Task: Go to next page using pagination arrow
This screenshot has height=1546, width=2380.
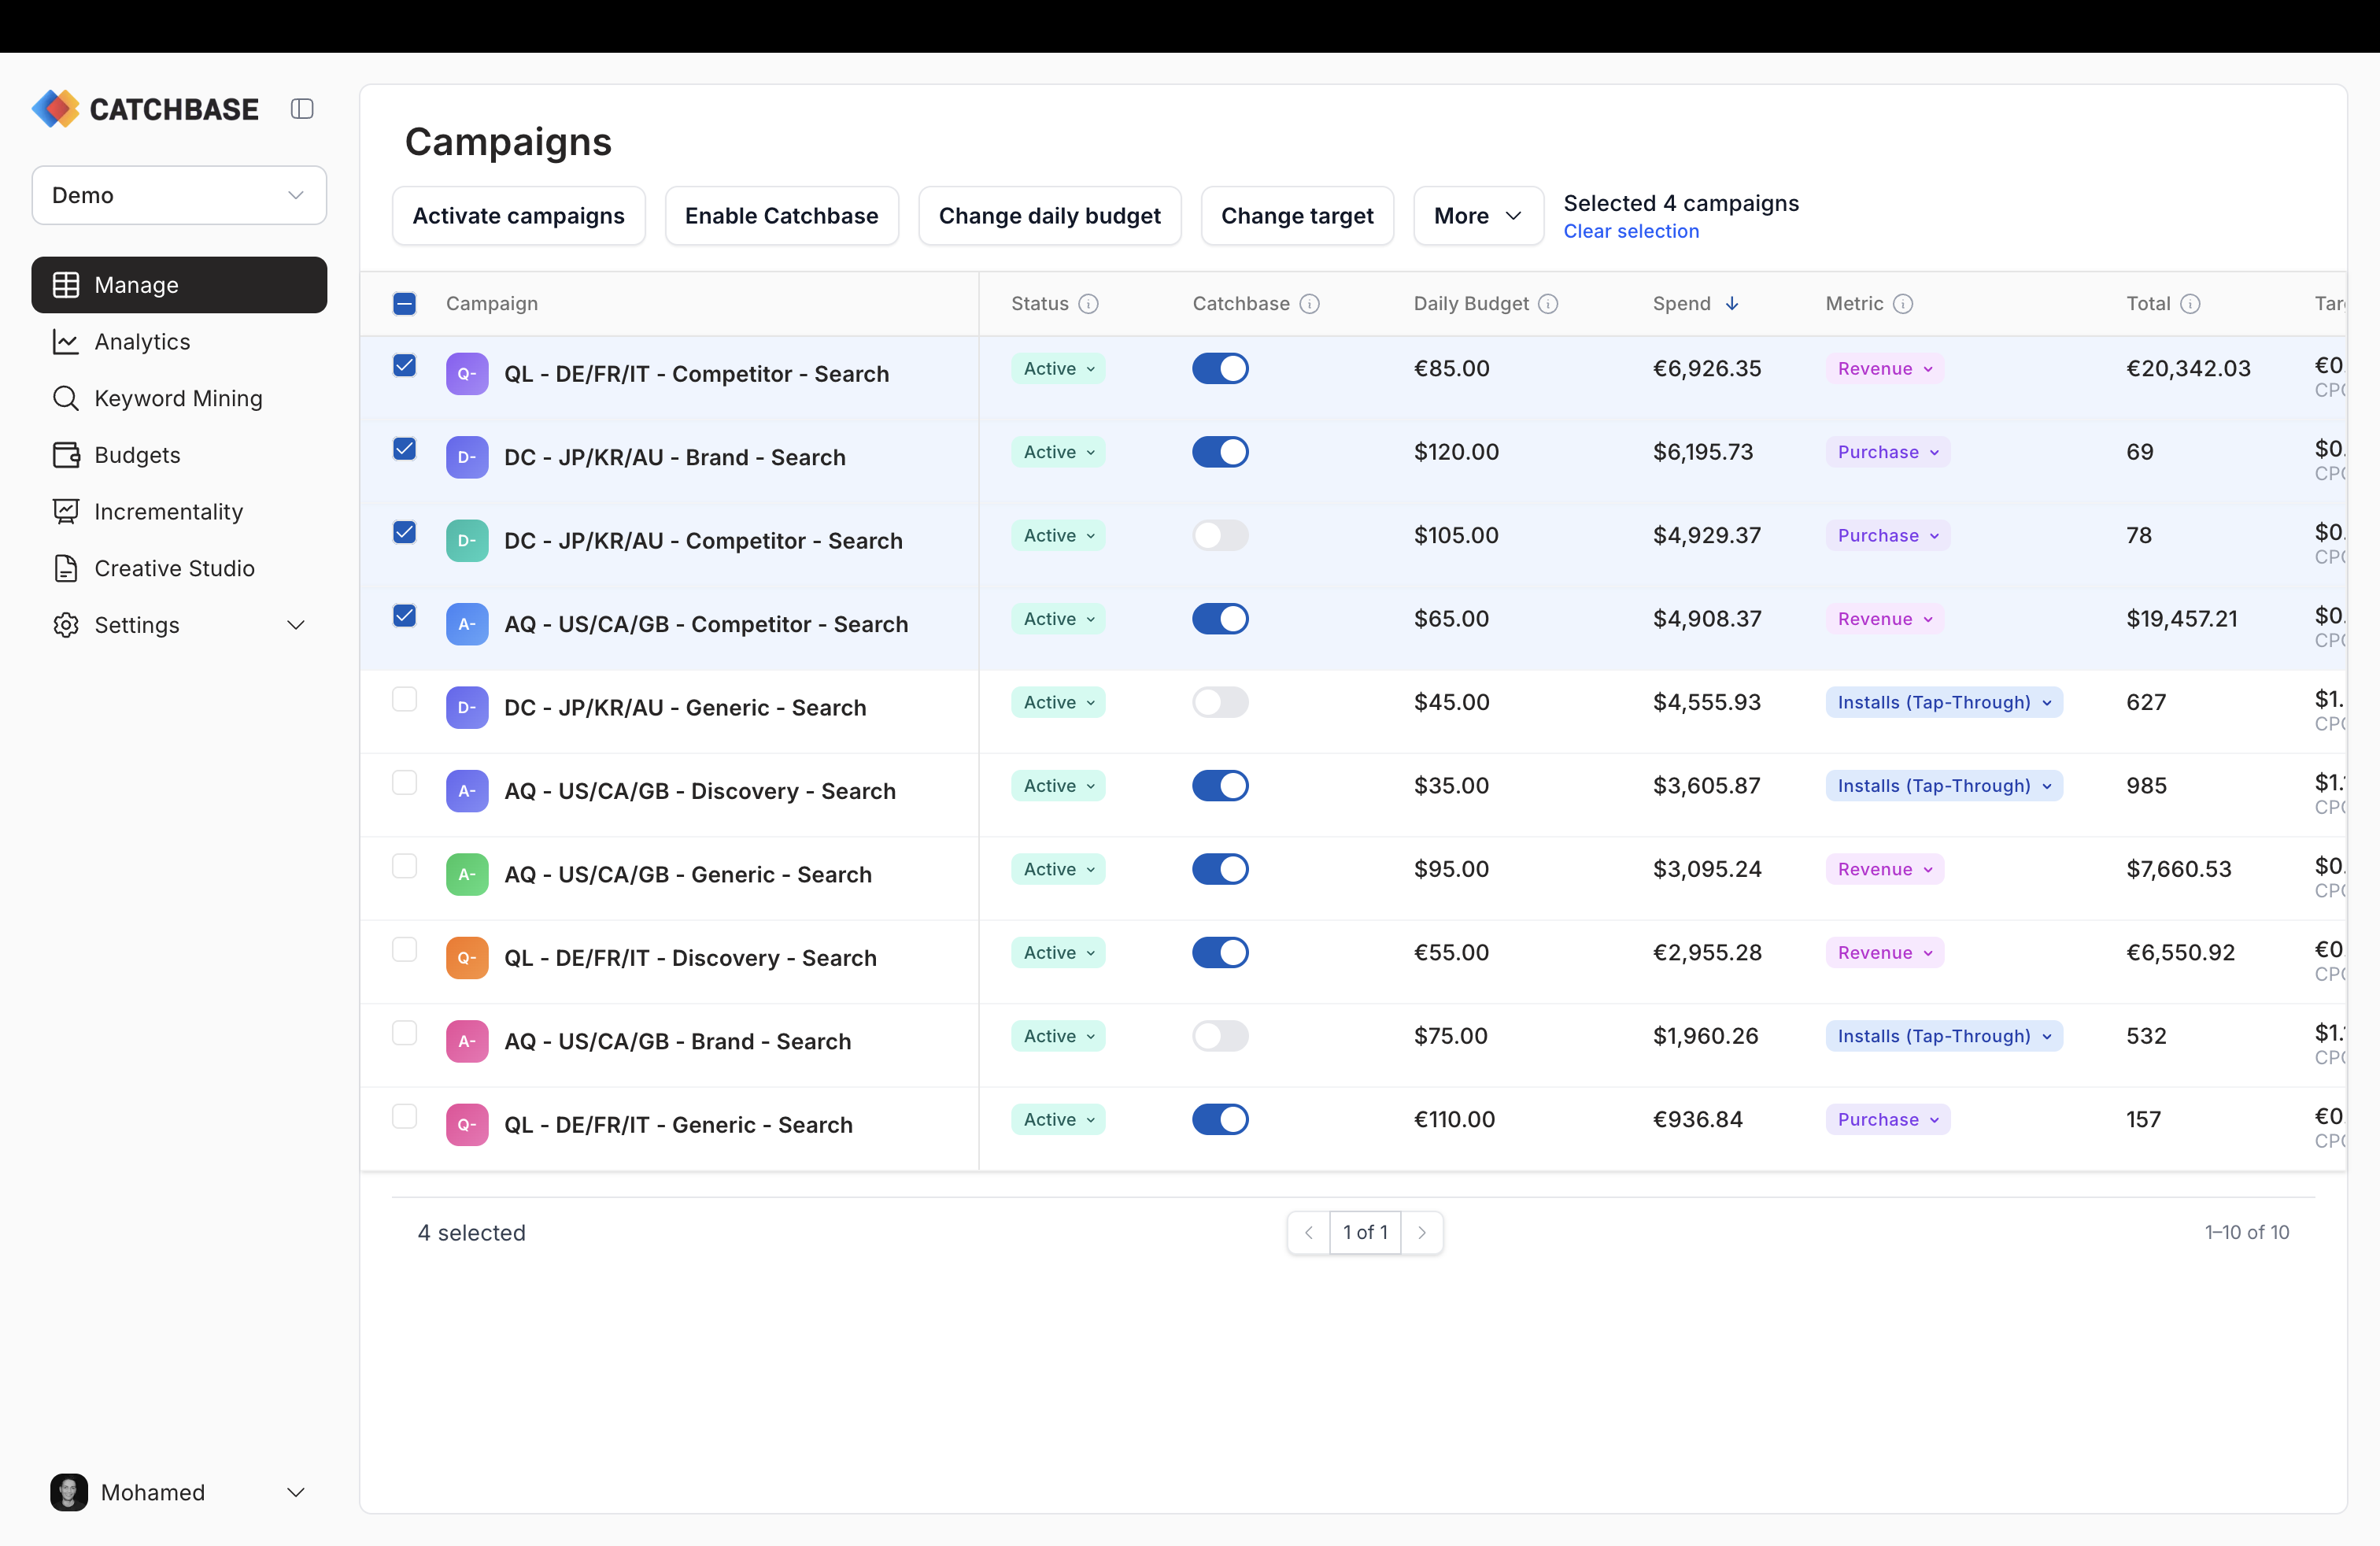Action: 1422,1232
